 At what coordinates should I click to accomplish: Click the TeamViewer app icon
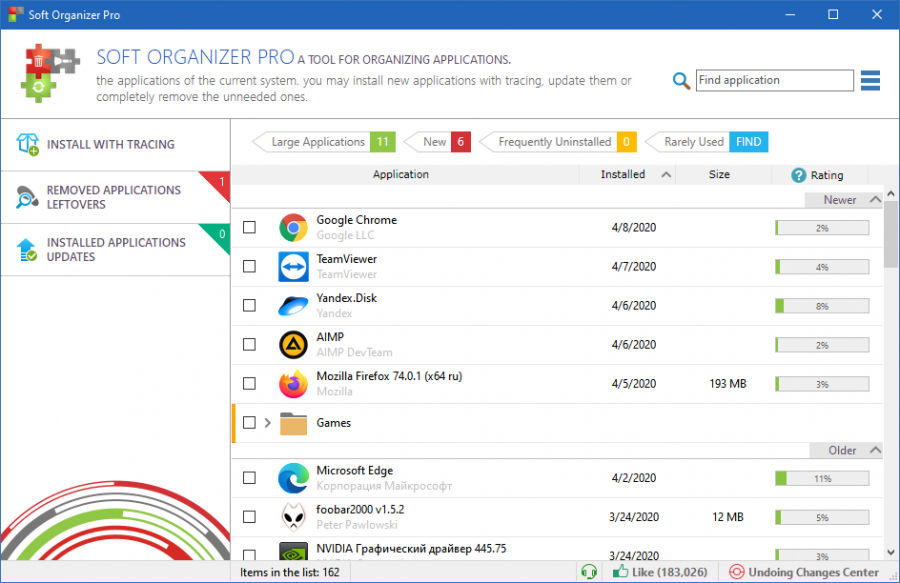(x=293, y=266)
